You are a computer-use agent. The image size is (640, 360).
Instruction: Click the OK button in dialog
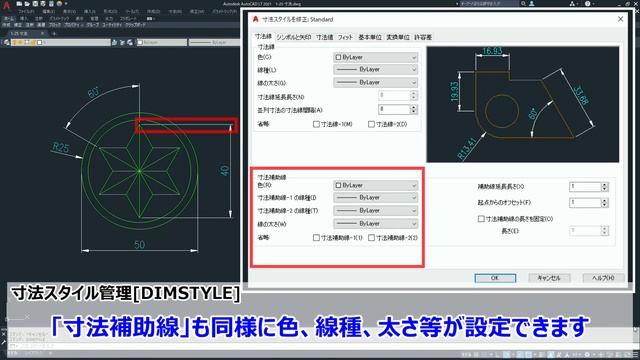tap(495, 278)
